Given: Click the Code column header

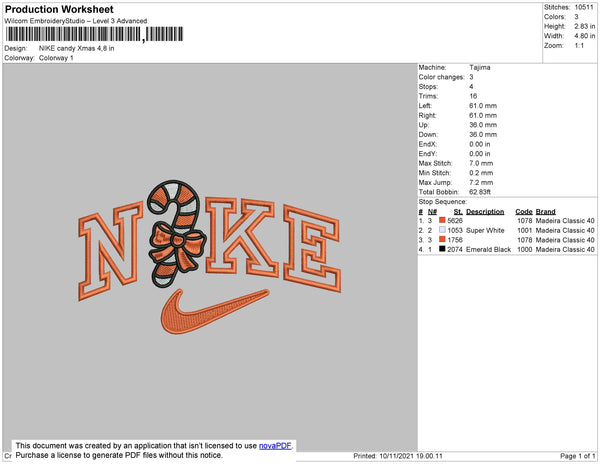Looking at the screenshot, I should tap(524, 212).
